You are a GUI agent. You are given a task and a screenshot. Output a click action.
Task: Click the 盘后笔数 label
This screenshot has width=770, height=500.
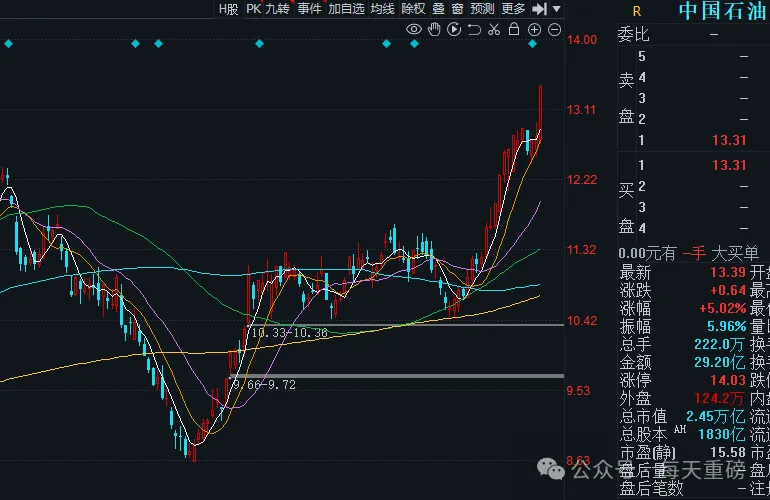[651, 488]
